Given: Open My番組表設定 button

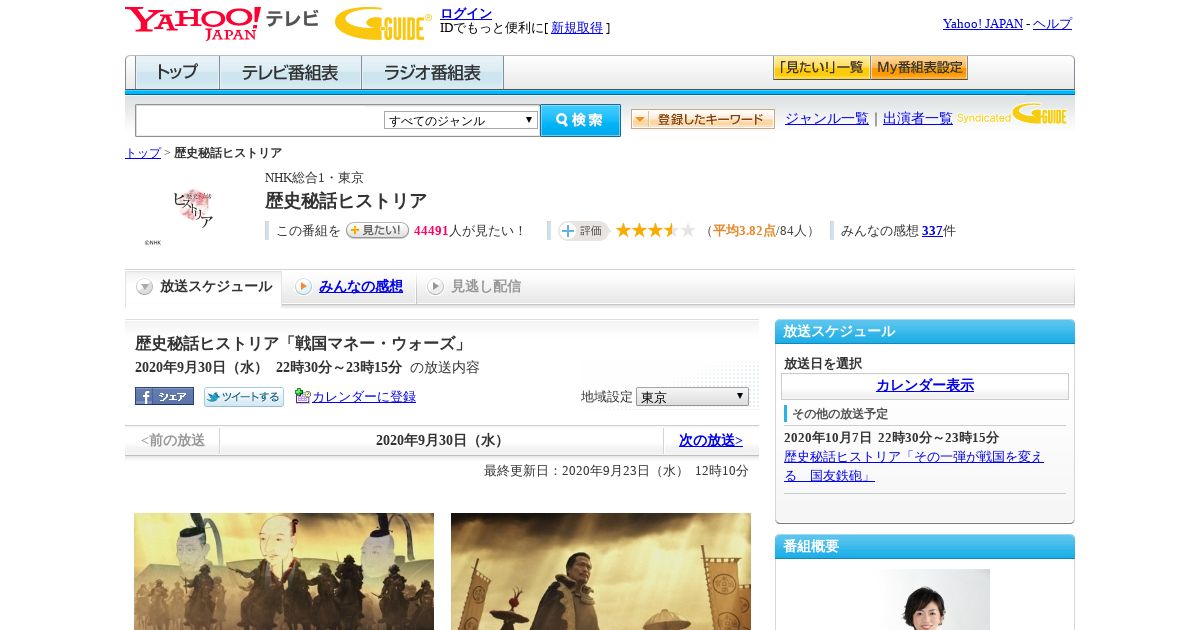Looking at the screenshot, I should click(919, 68).
